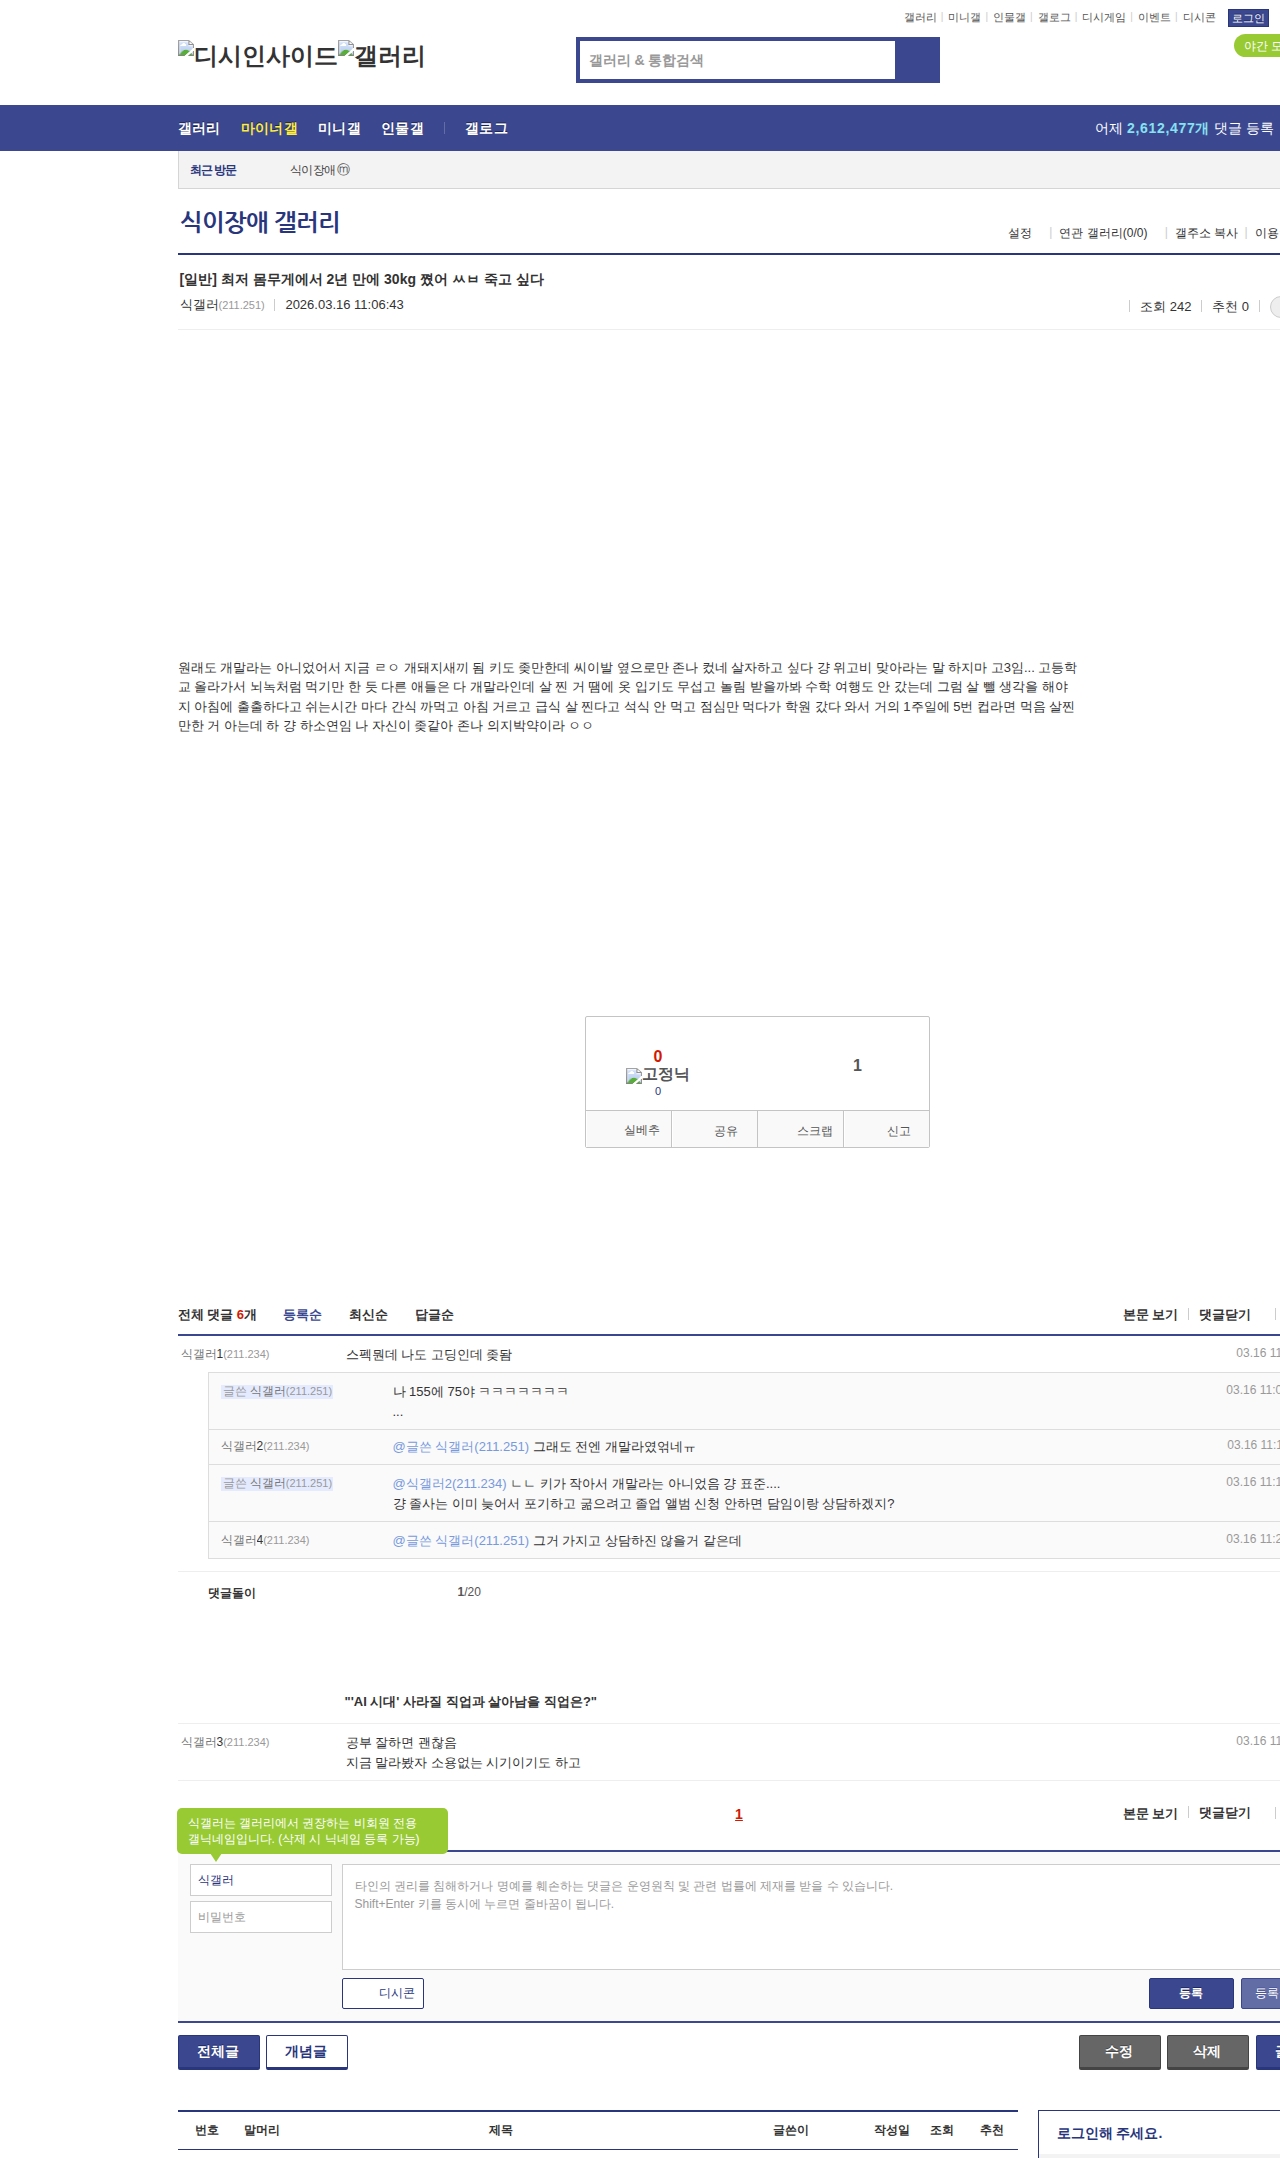Open the gallery 설정 menu

click(x=1019, y=233)
